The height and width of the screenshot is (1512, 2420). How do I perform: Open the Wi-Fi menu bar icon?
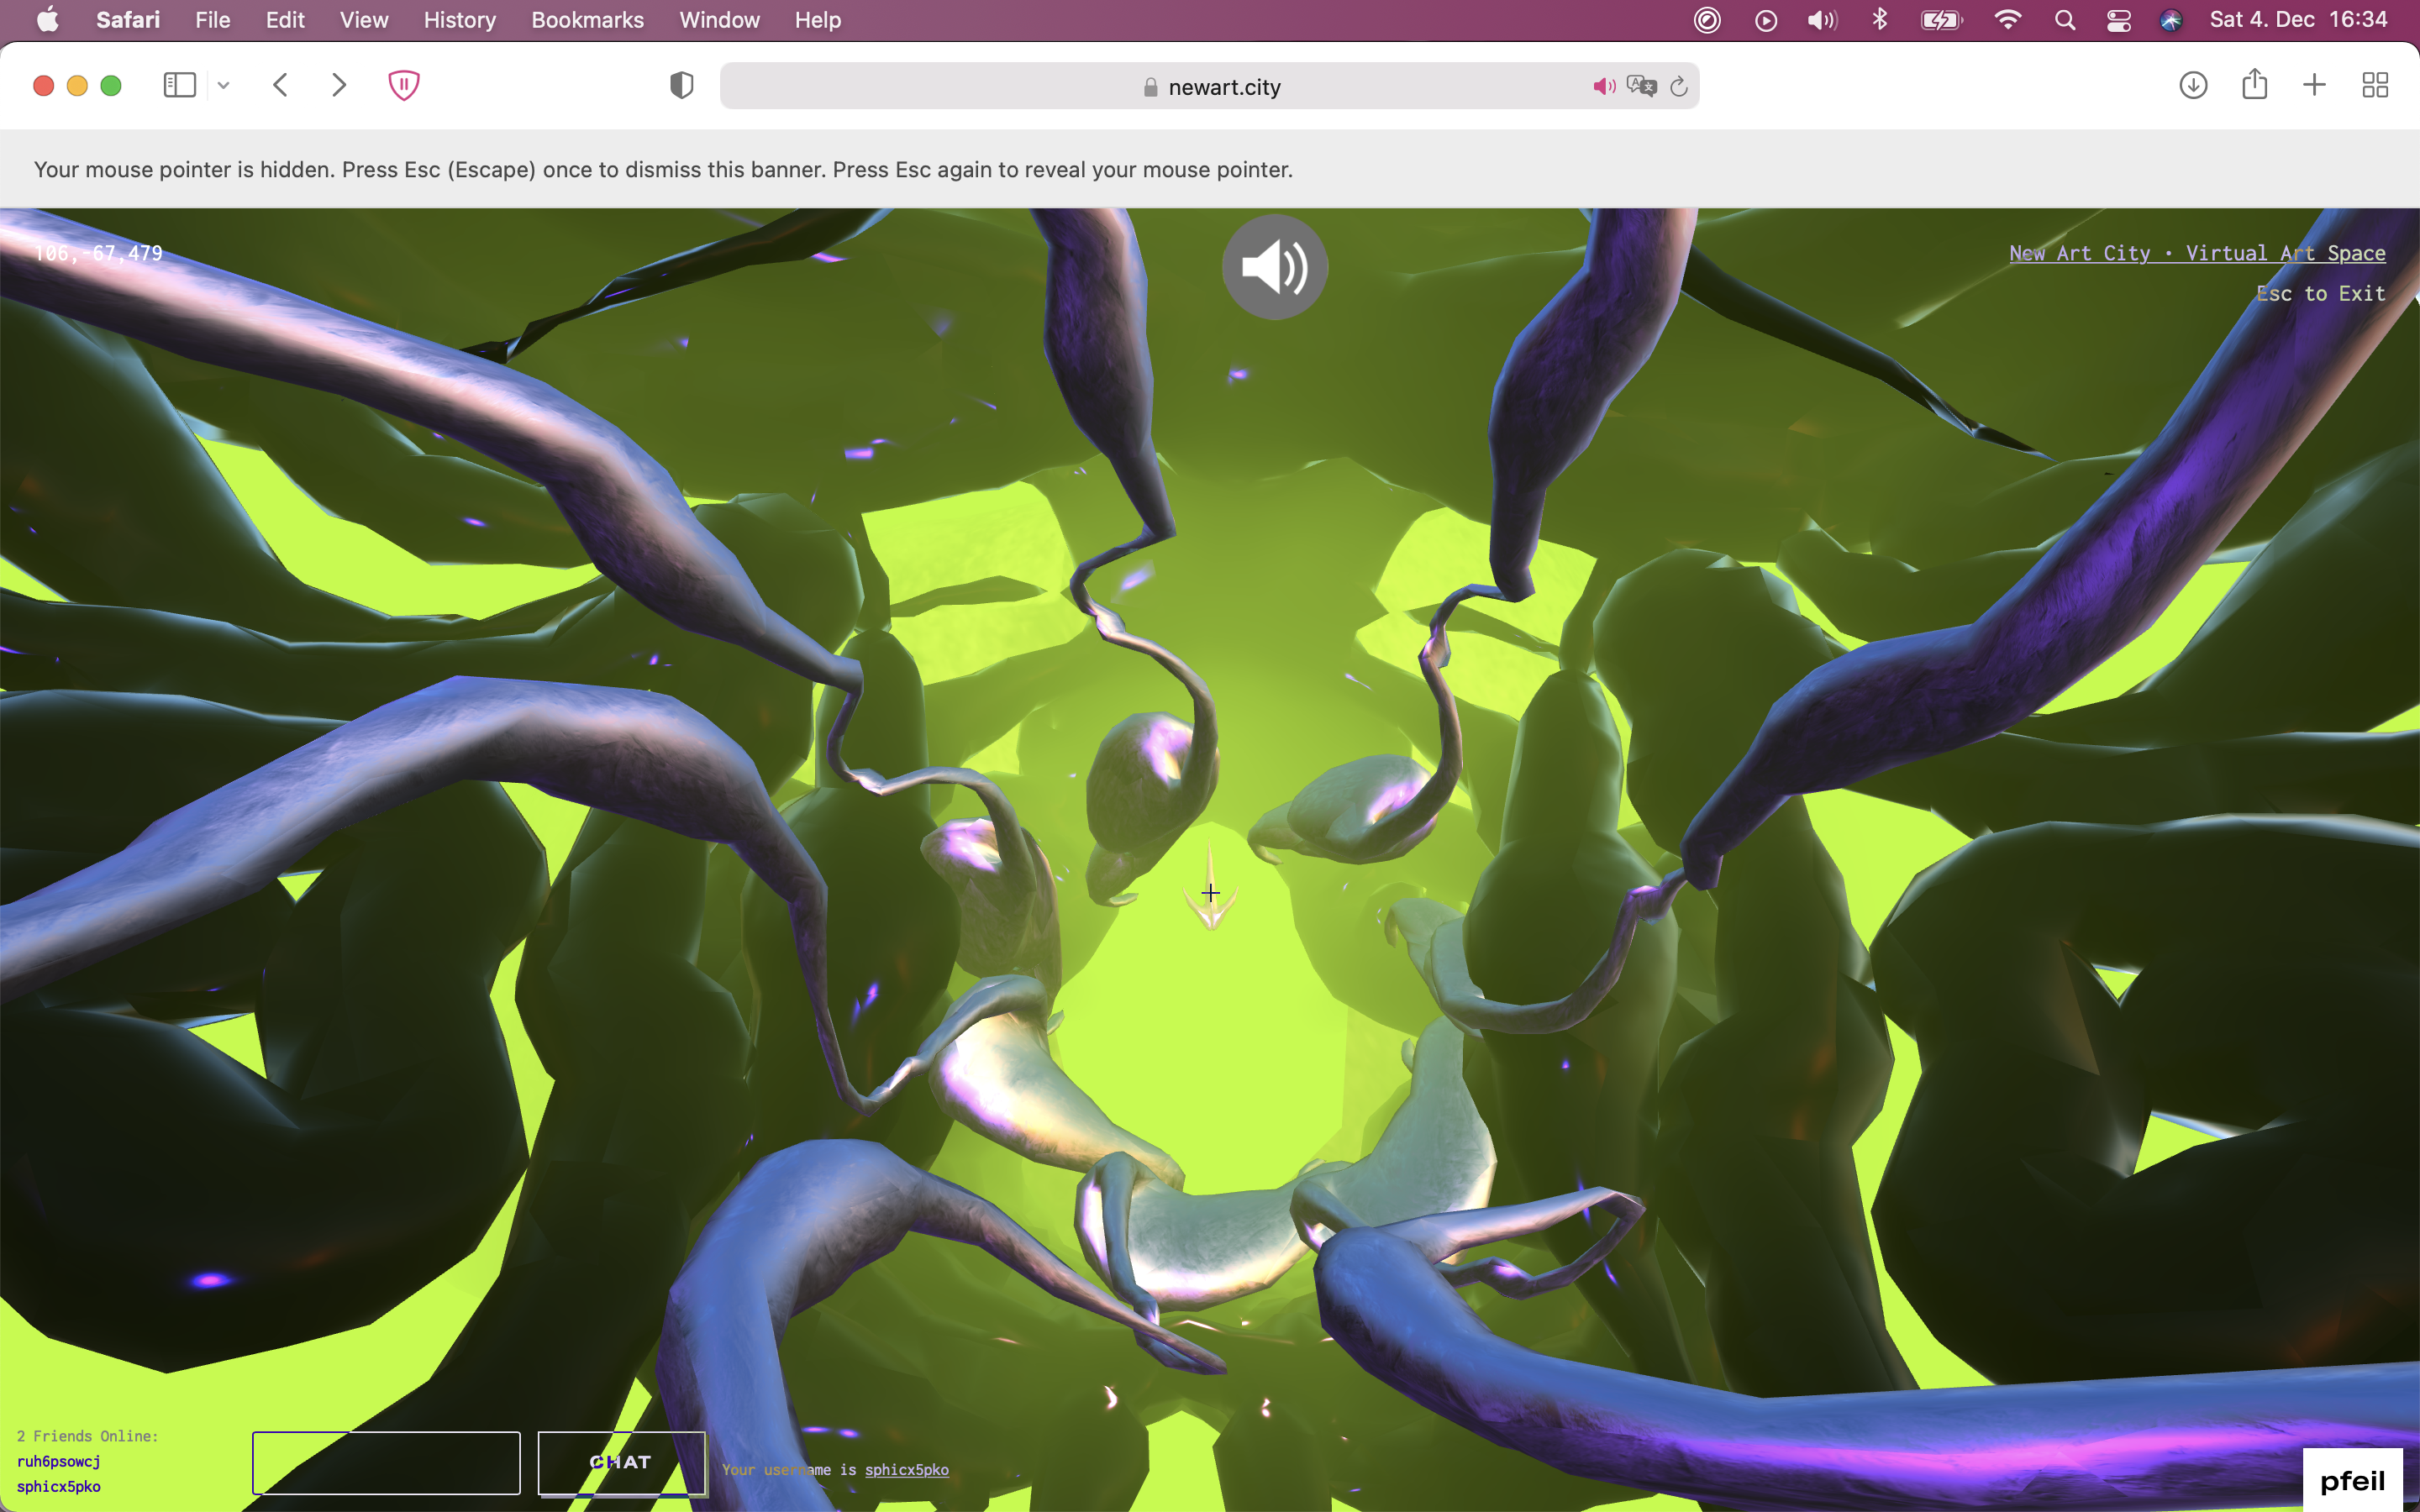(x=2007, y=20)
